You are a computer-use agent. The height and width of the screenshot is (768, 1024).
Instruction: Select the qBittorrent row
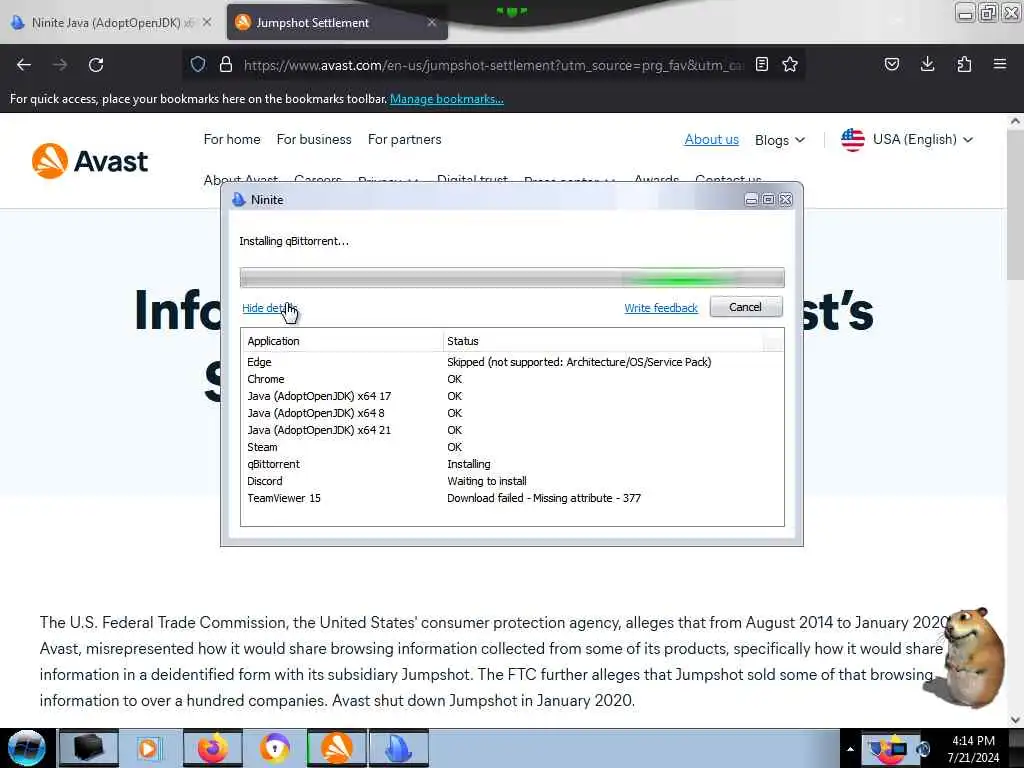pos(512,464)
